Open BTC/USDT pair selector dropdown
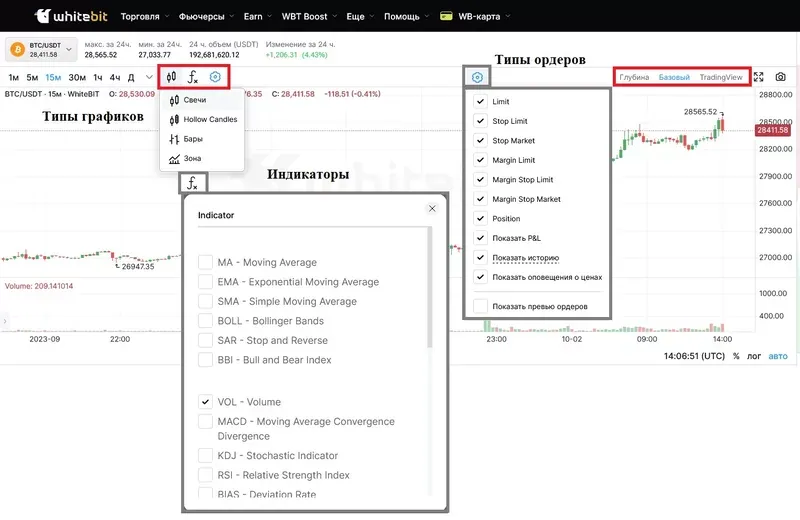 coord(42,49)
